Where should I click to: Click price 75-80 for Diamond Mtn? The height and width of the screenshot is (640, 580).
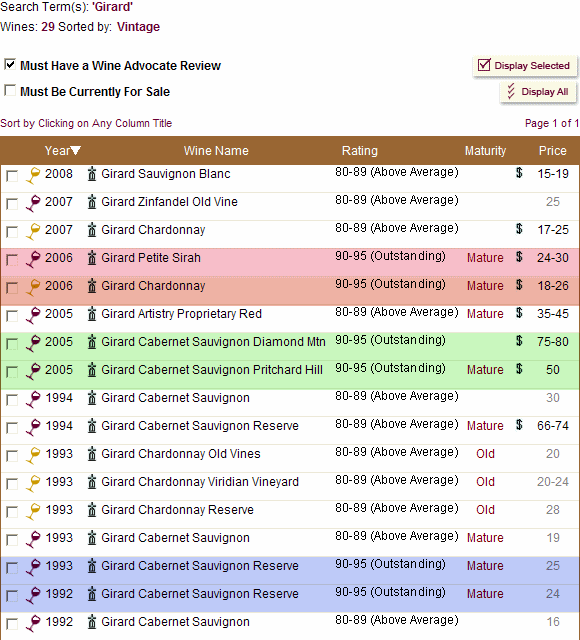click(553, 342)
